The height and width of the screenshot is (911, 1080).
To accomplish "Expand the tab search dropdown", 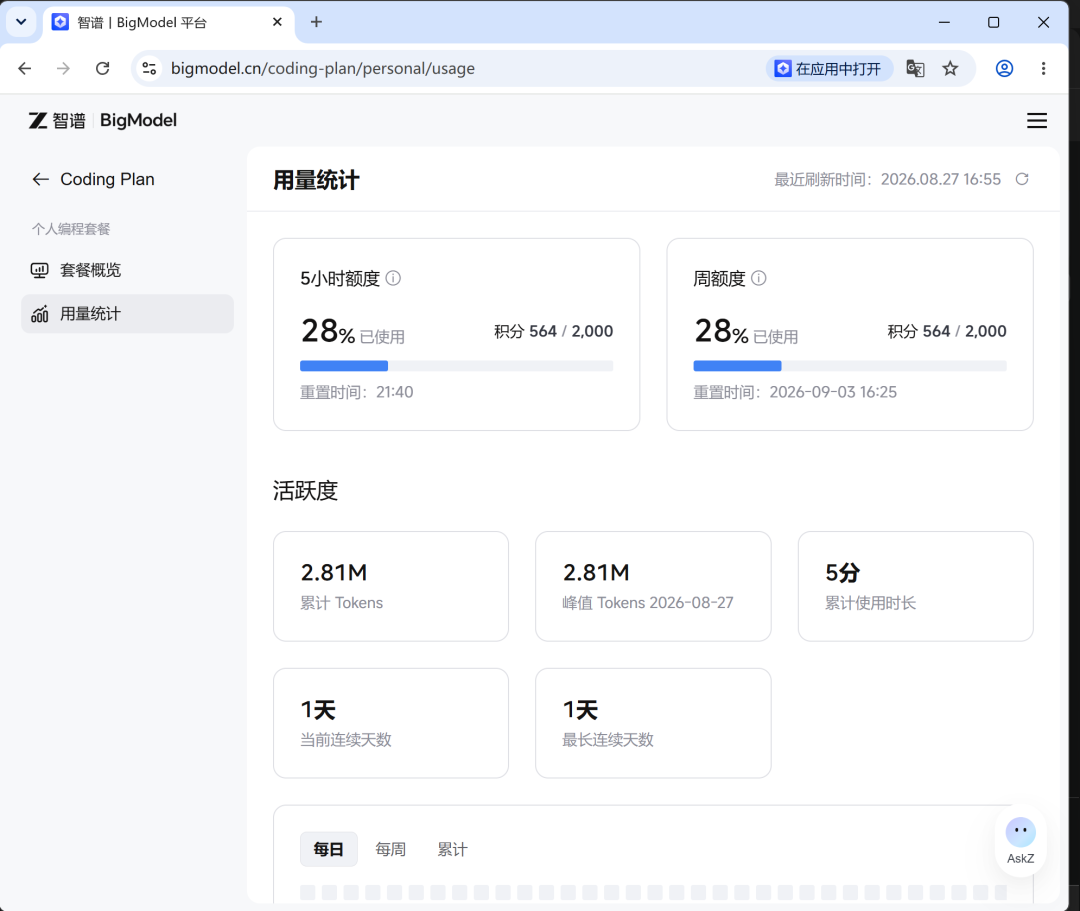I will click(21, 22).
